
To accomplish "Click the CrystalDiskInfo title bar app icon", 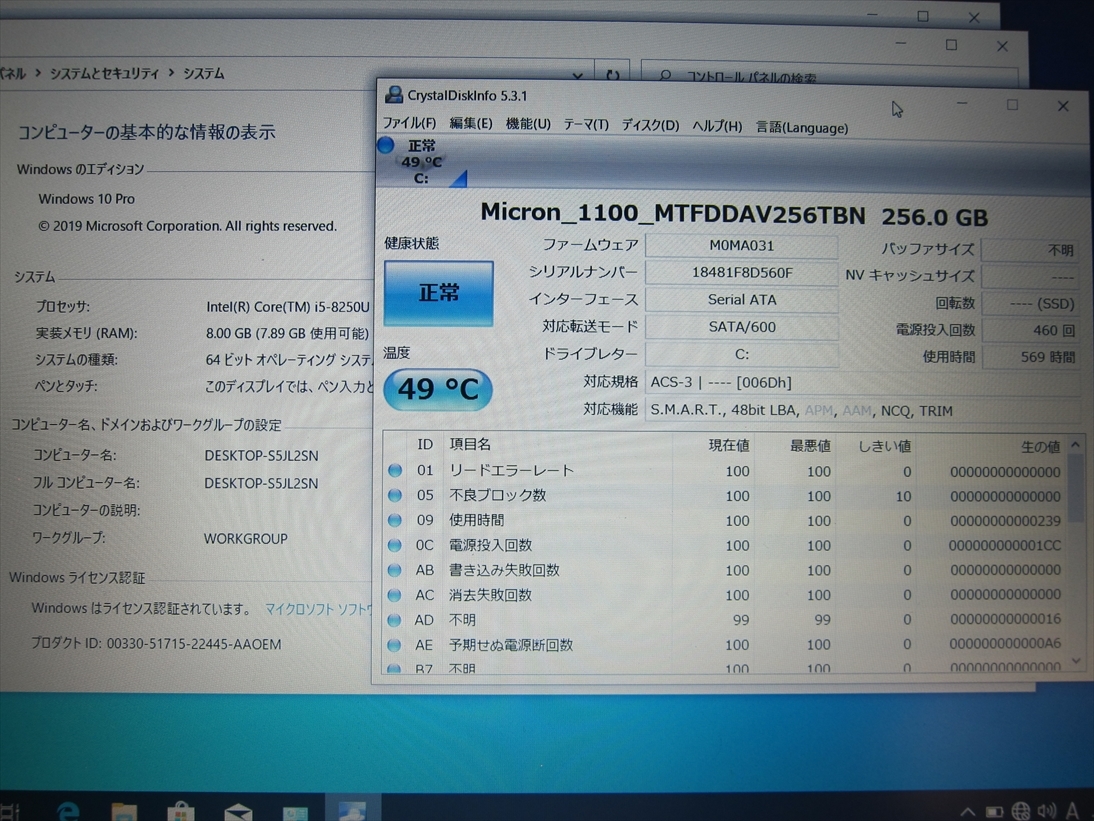I will coord(394,94).
